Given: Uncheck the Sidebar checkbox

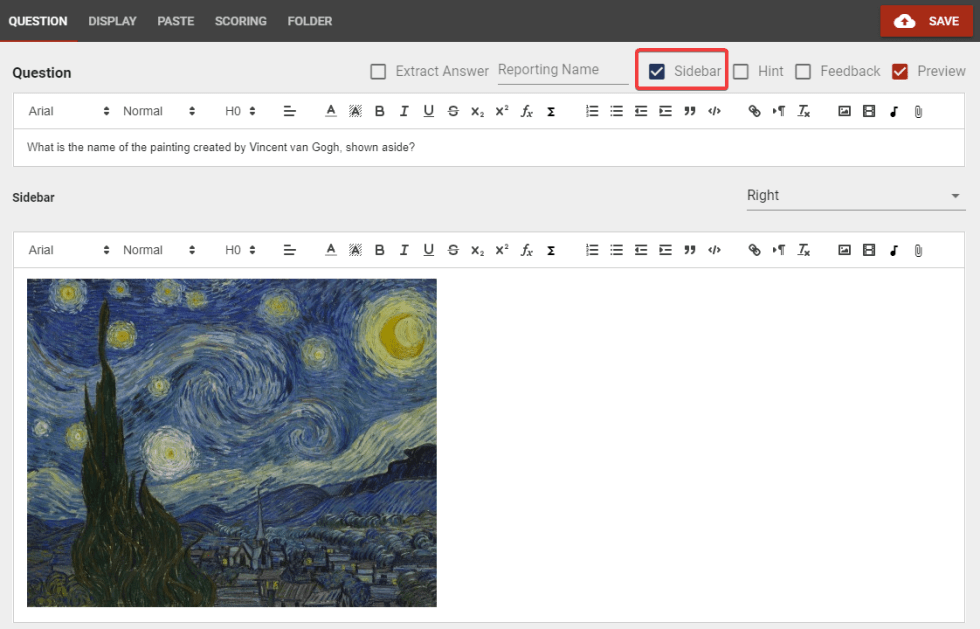Looking at the screenshot, I should 657,71.
